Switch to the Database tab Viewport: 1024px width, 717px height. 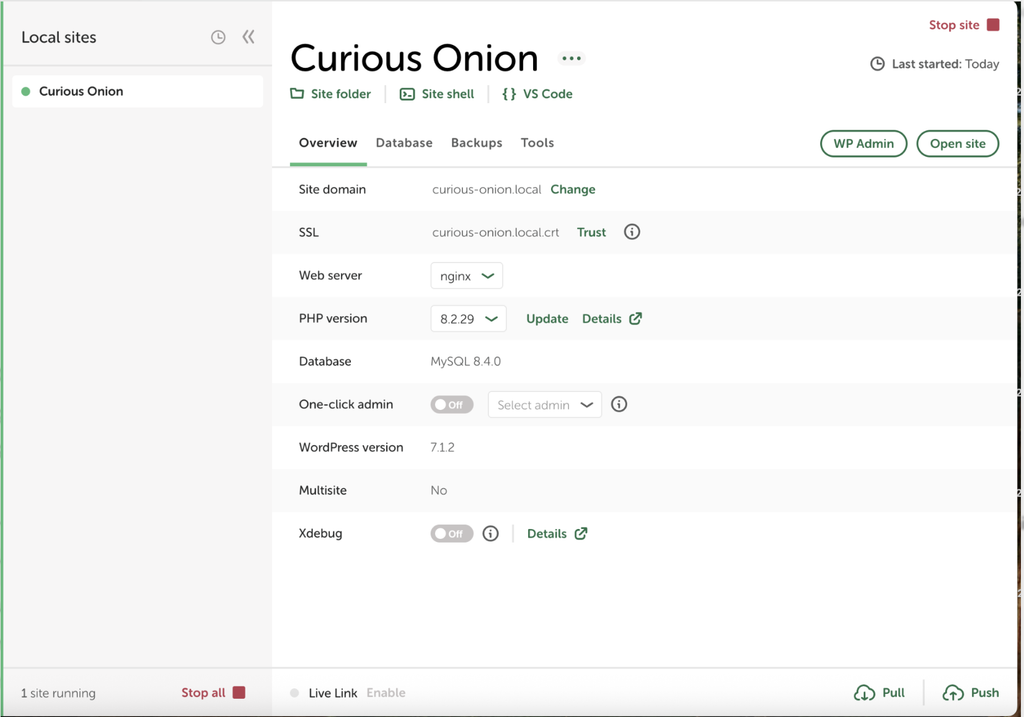pyautogui.click(x=404, y=142)
